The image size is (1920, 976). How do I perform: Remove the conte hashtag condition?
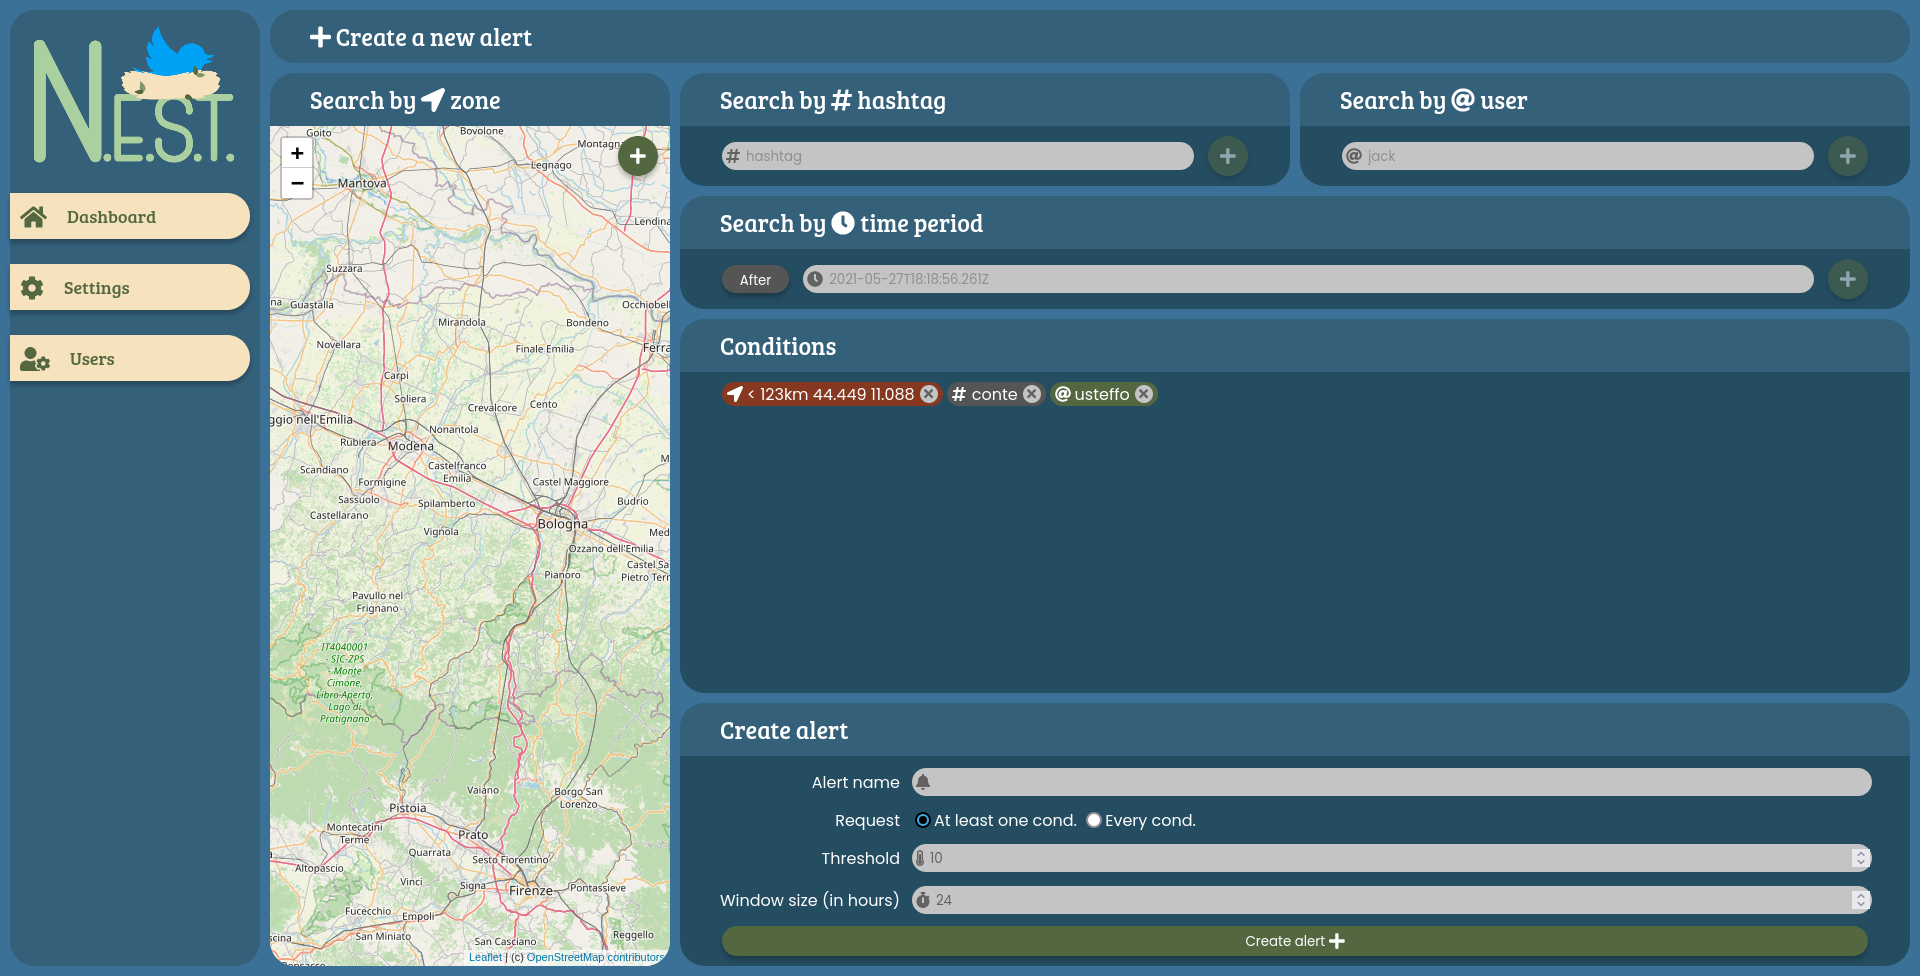(1032, 394)
